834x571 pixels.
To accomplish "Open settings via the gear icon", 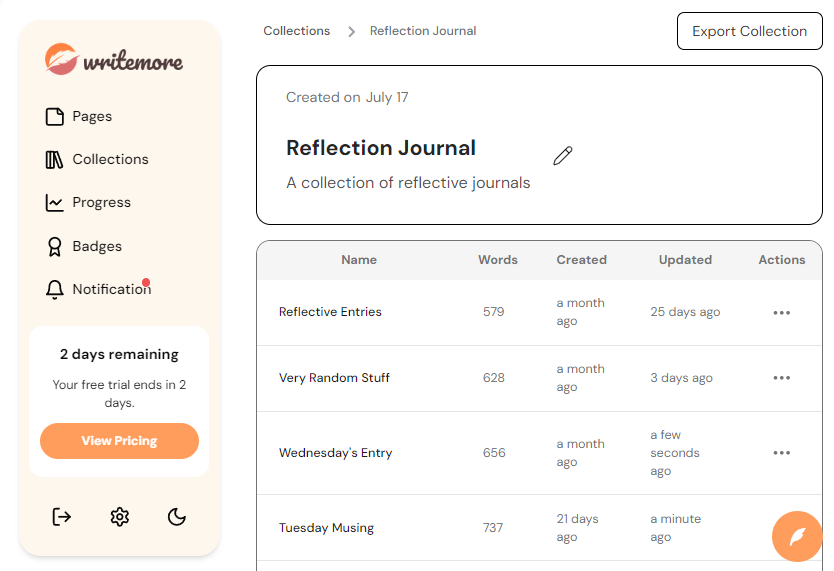I will [x=120, y=517].
